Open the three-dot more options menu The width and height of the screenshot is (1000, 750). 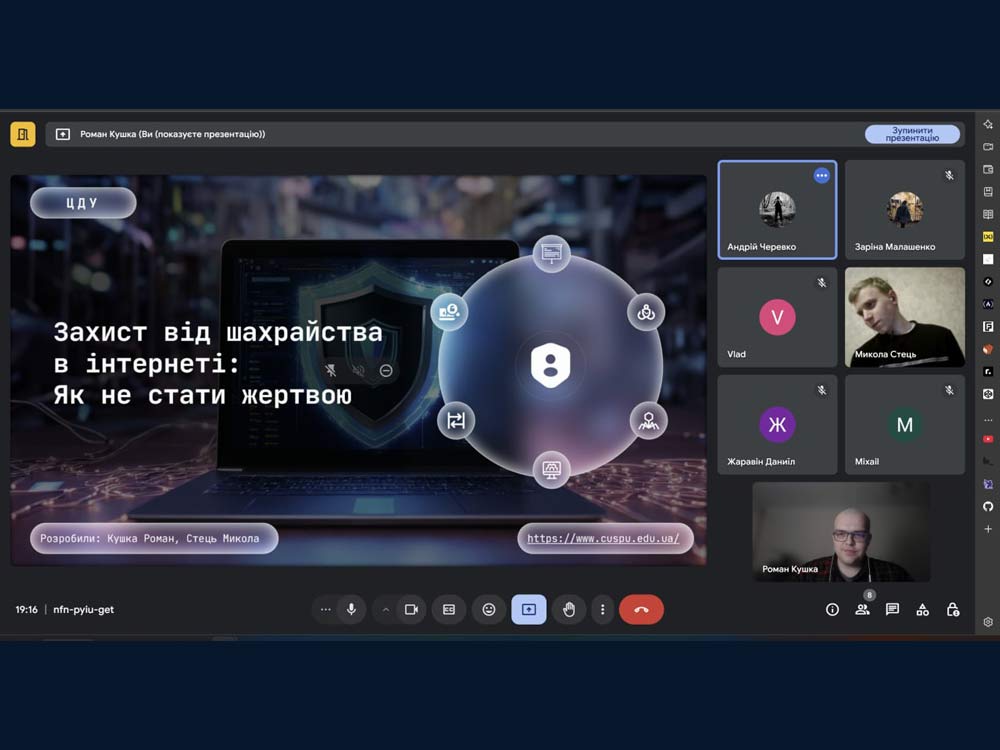pos(602,609)
